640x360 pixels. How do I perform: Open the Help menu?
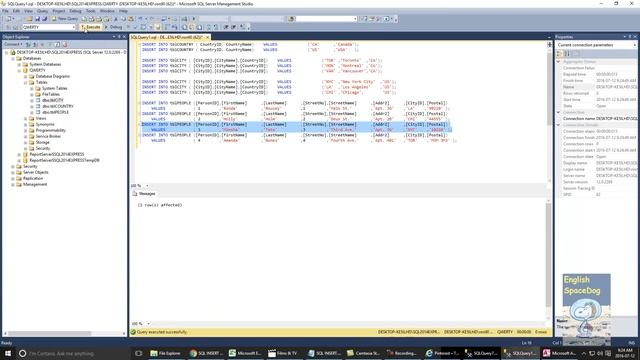click(123, 11)
